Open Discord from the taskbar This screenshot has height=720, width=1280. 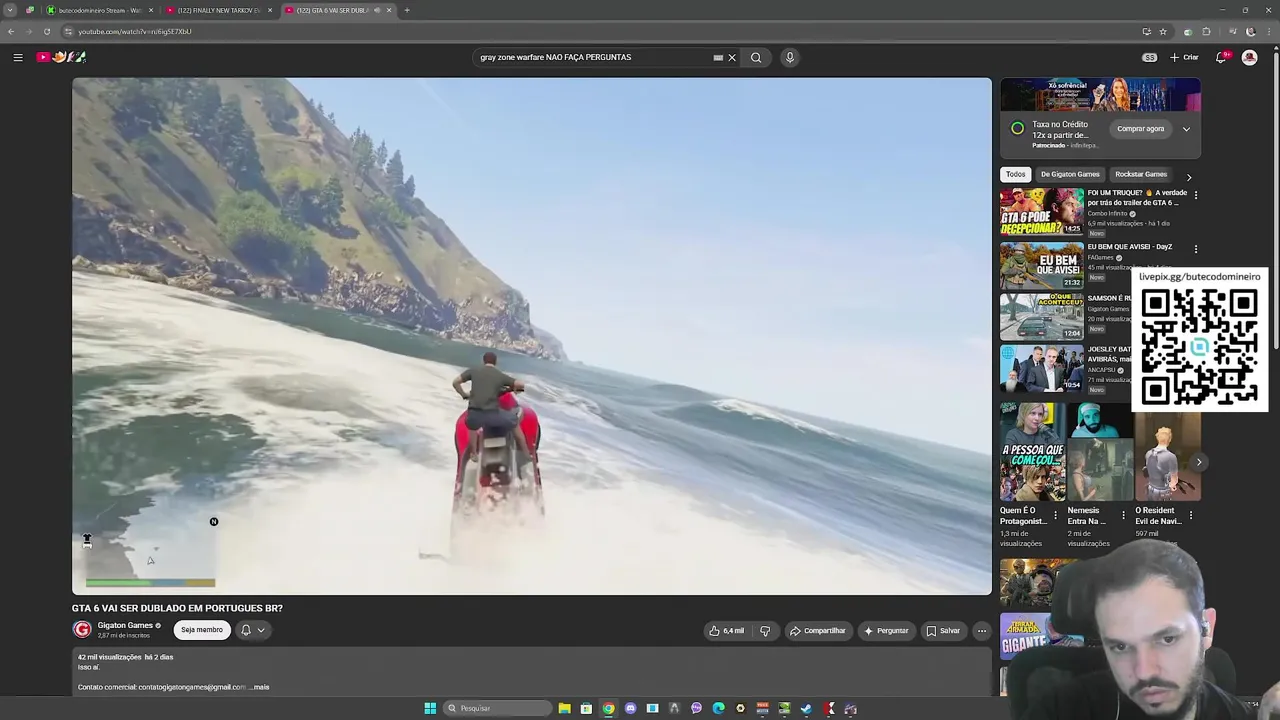[630, 708]
